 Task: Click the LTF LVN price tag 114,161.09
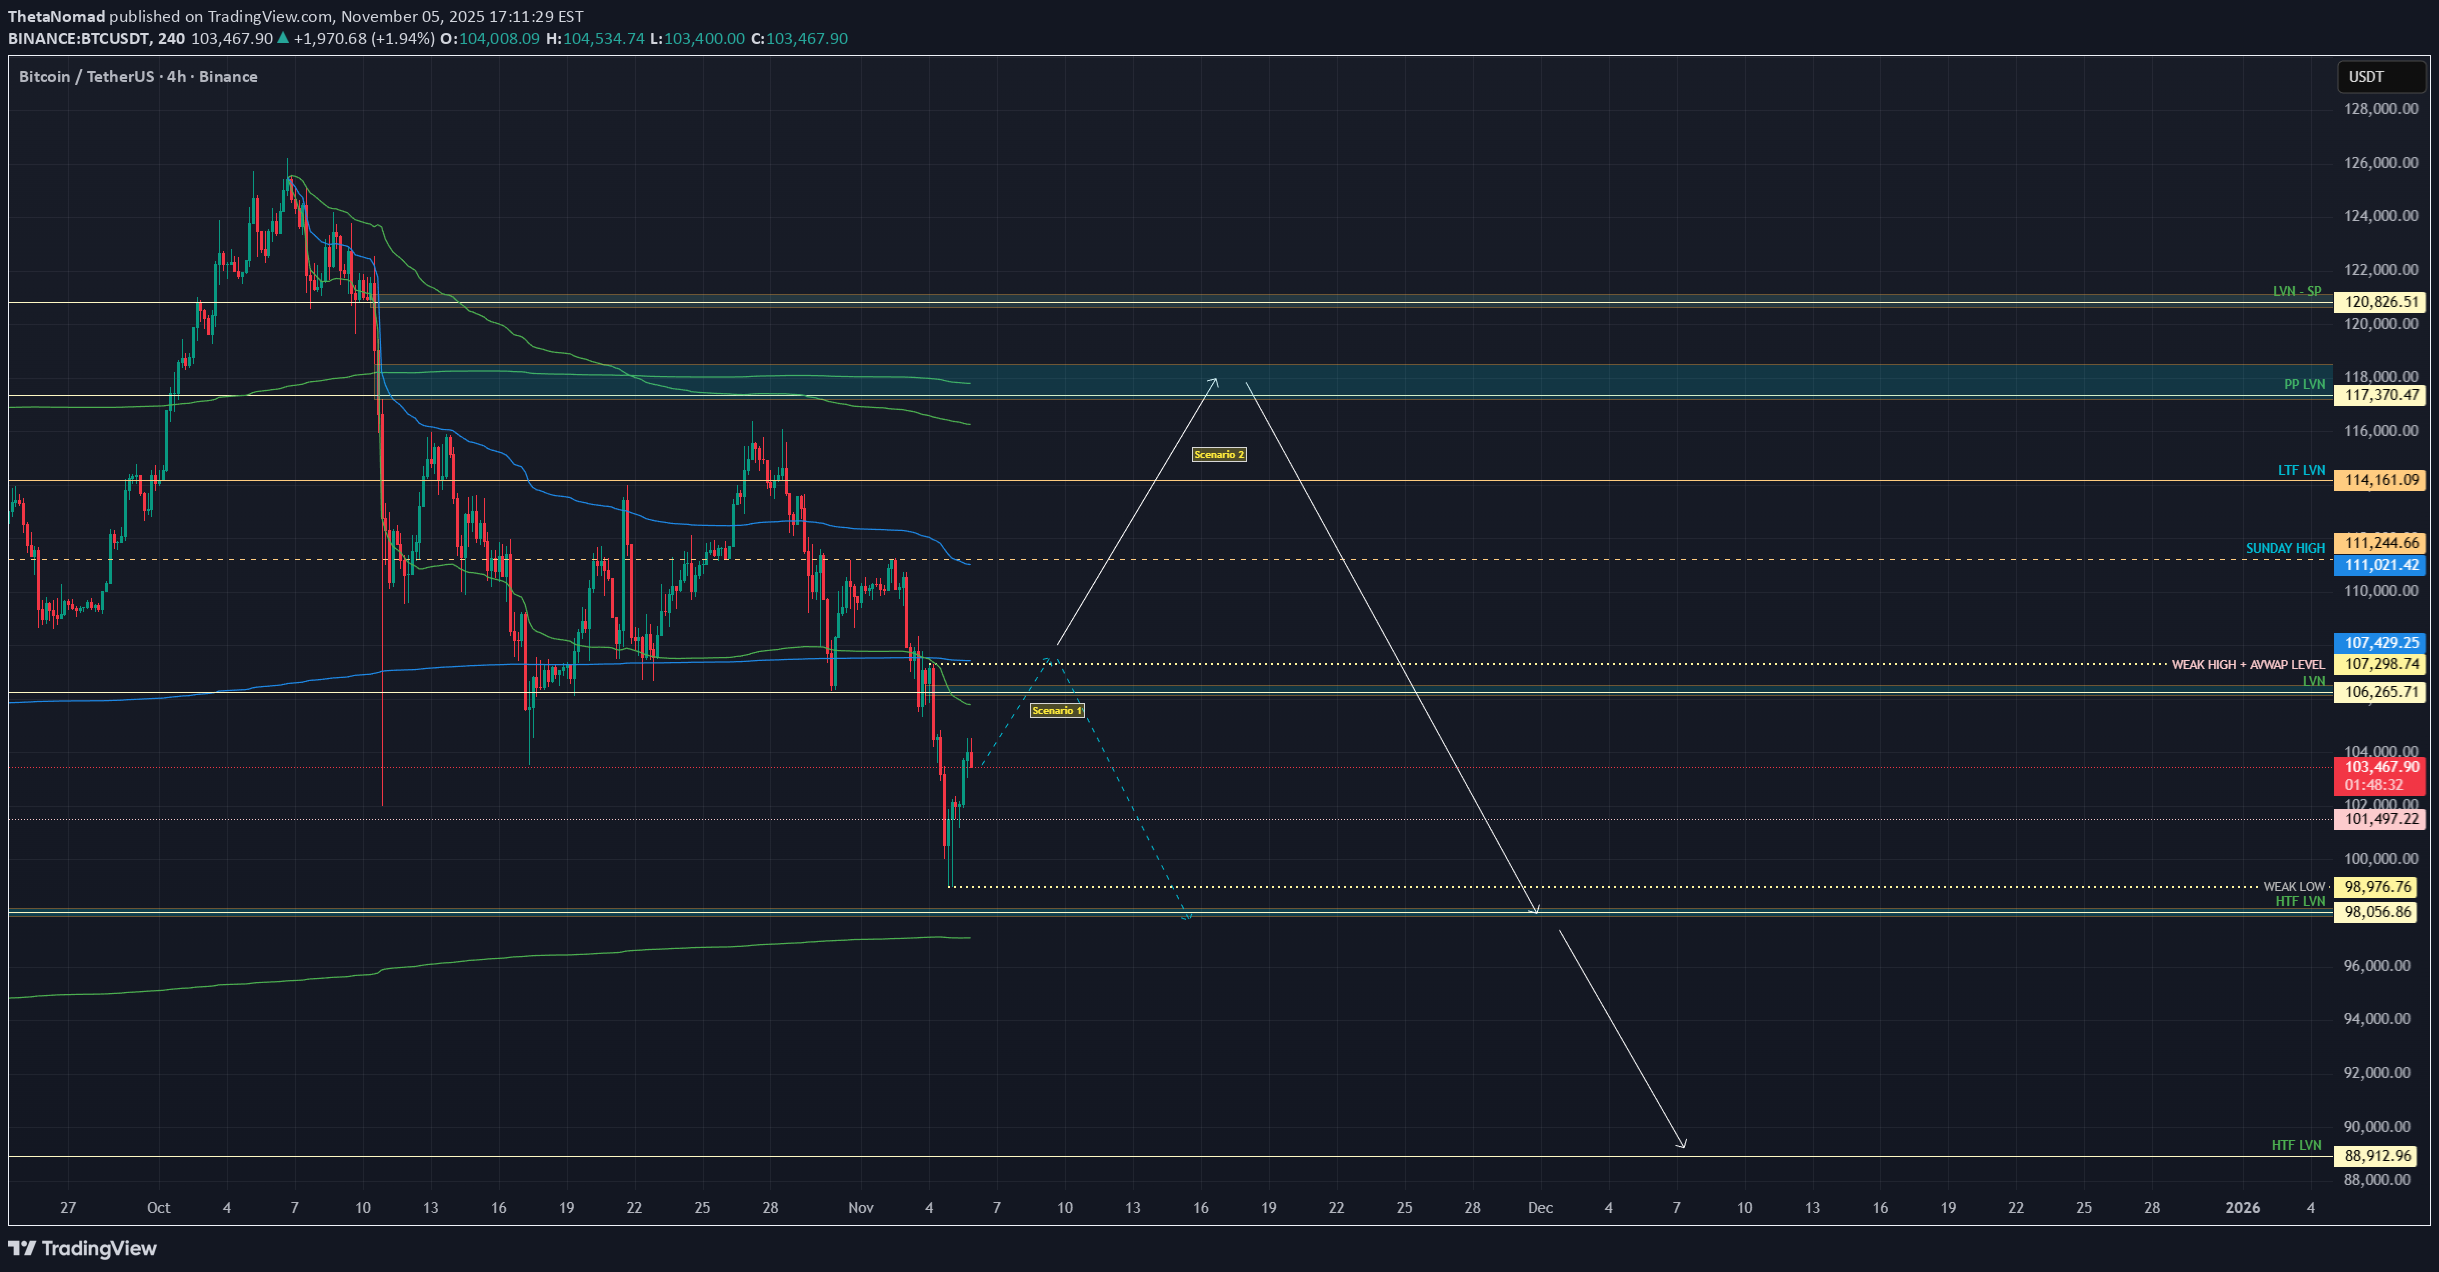[2382, 480]
